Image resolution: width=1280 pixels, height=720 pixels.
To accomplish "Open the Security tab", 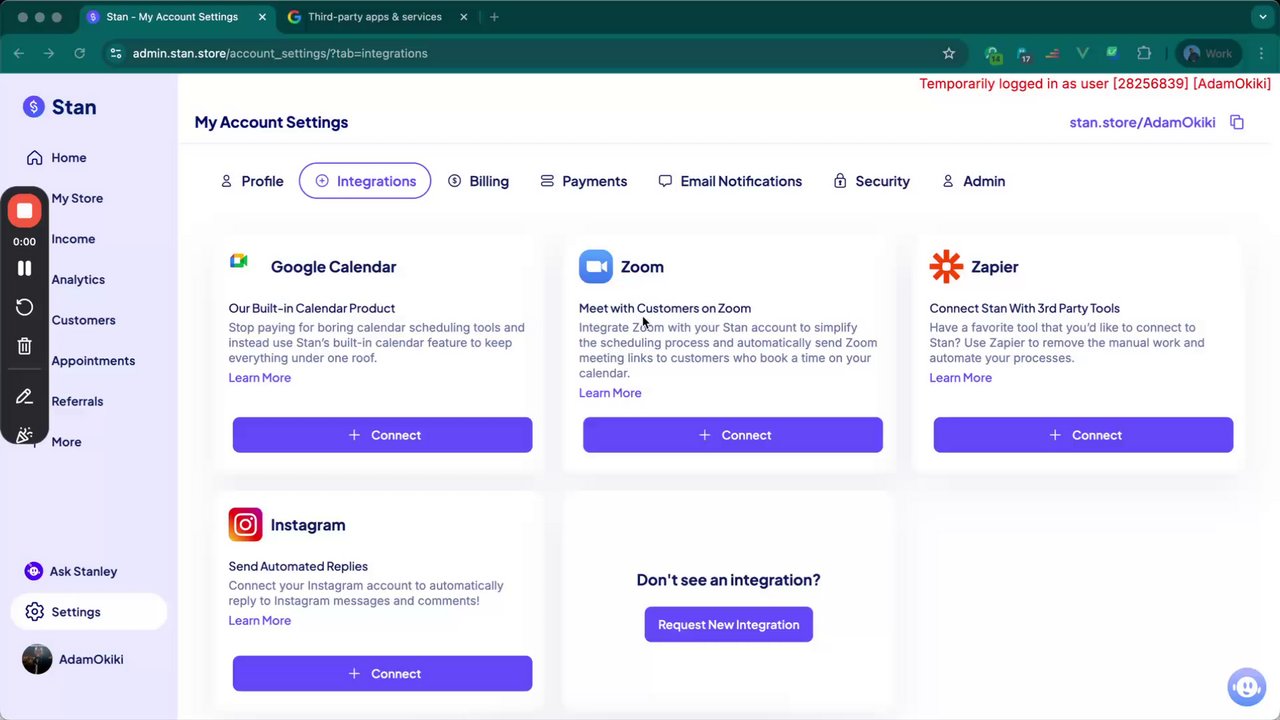I will [871, 181].
